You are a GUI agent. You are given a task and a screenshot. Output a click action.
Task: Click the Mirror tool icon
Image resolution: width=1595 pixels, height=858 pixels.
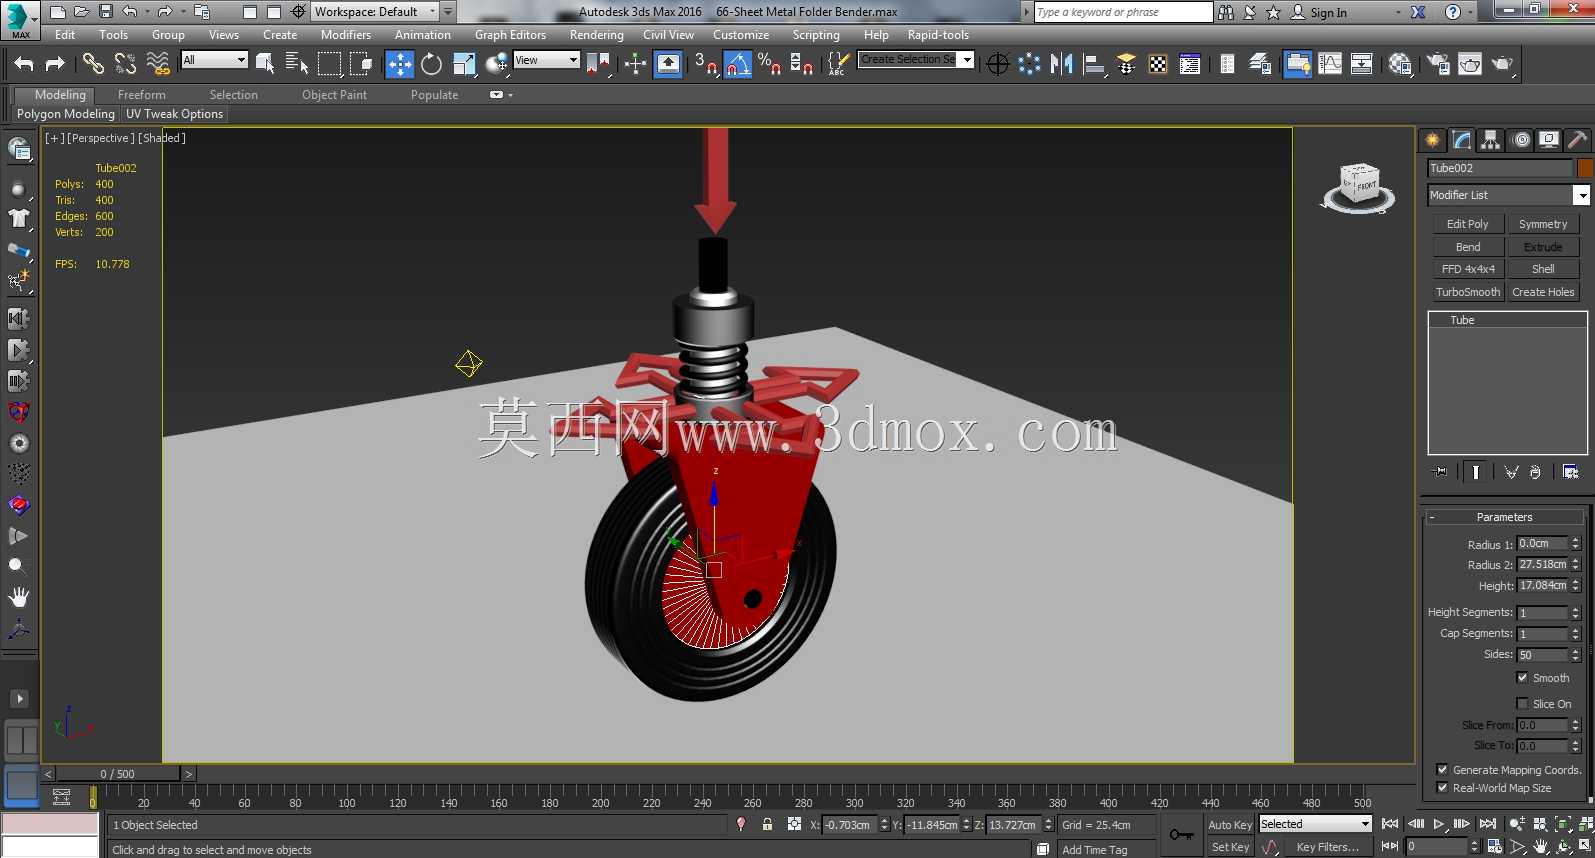(1062, 64)
